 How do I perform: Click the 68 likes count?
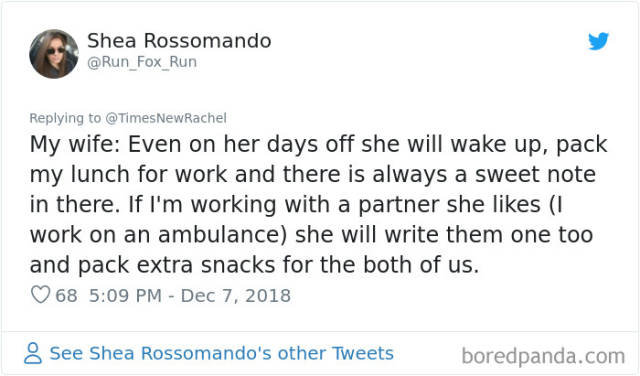(67, 295)
